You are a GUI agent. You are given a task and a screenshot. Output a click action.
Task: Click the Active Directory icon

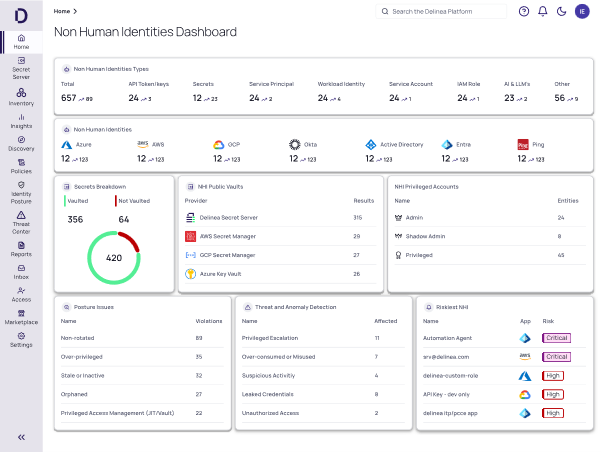tap(371, 145)
